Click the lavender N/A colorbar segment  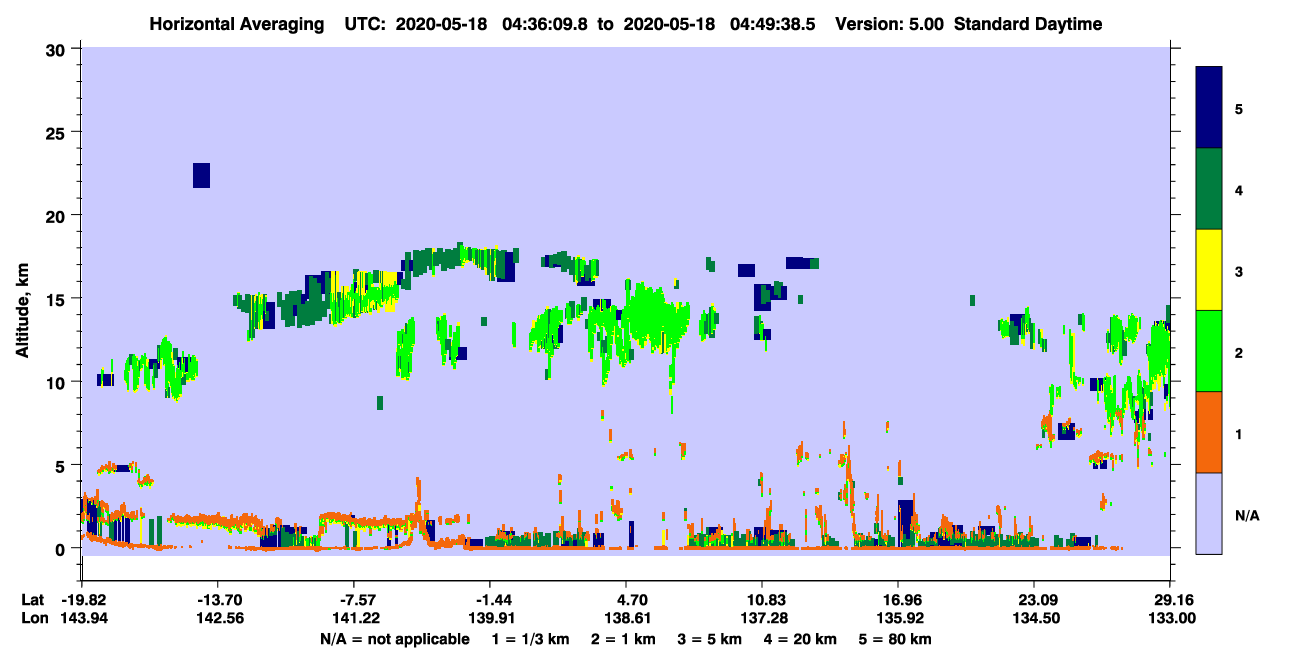click(1209, 513)
